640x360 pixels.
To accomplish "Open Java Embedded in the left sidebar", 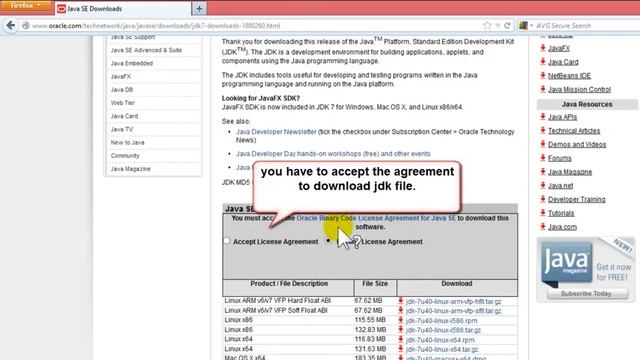I will (131, 63).
